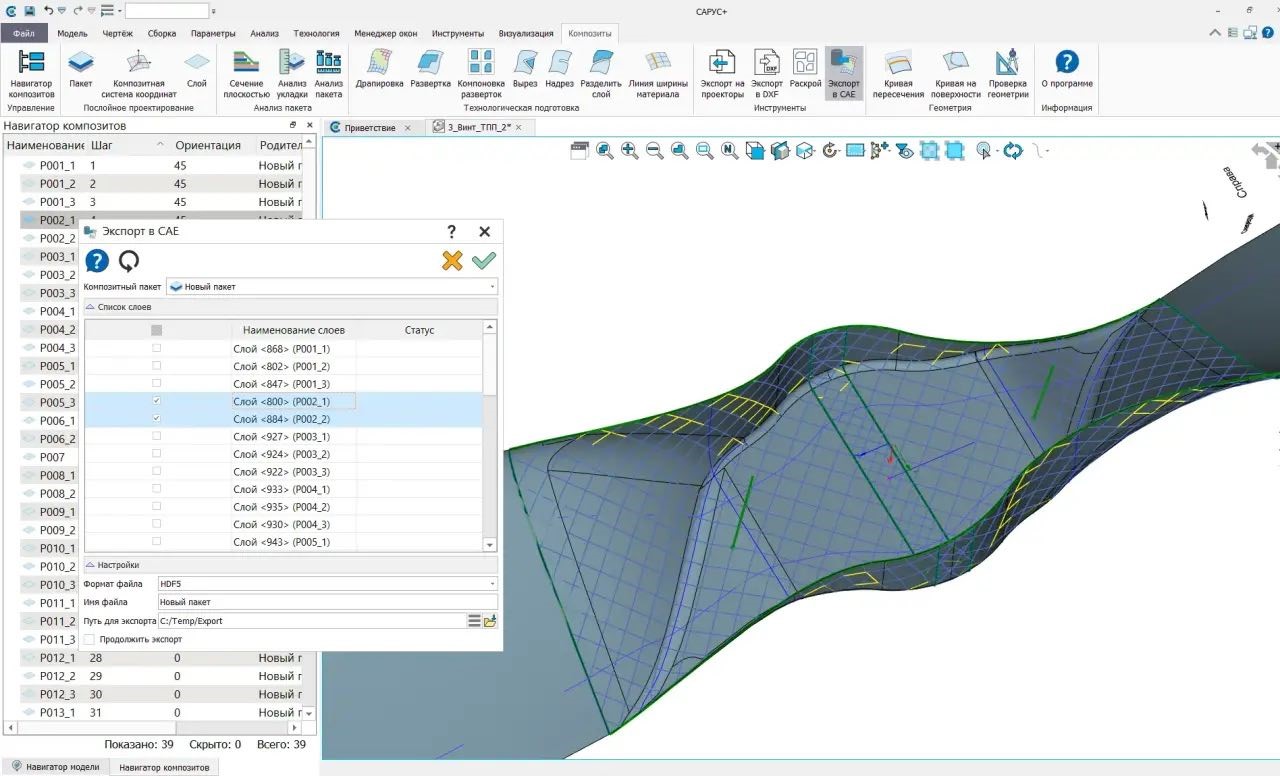
Task: Cancel export with the orange X icon
Action: point(452,261)
